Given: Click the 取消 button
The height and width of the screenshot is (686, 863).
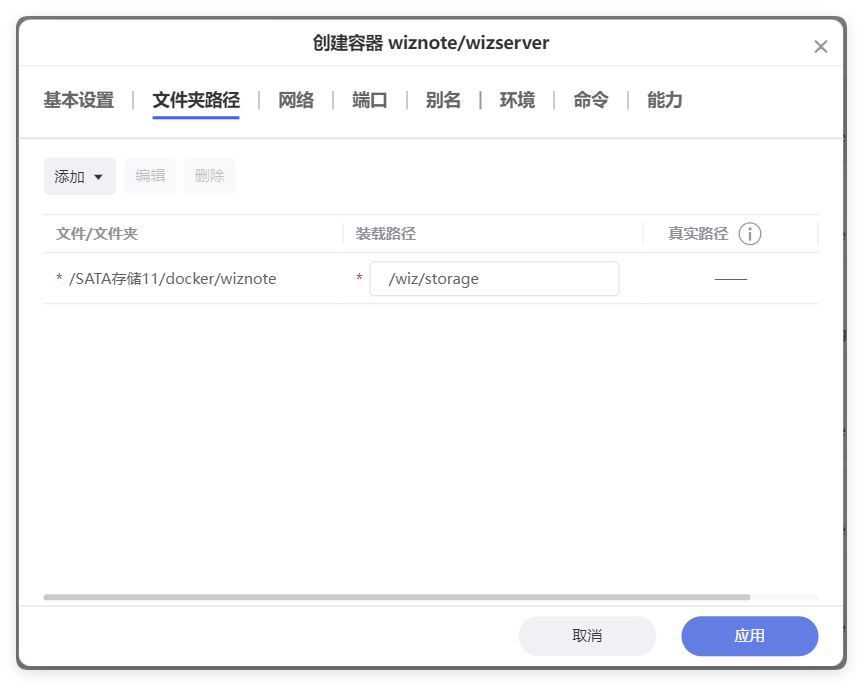Looking at the screenshot, I should tap(587, 636).
